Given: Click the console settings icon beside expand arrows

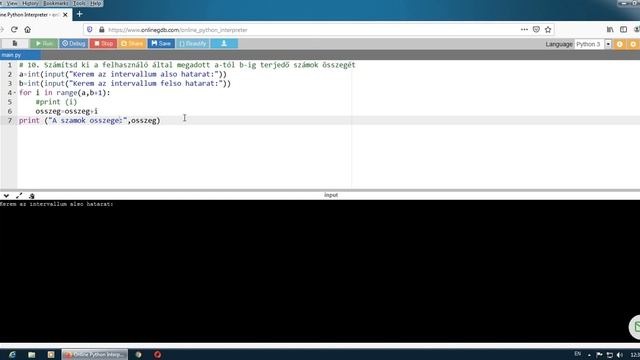Looking at the screenshot, I should (x=32, y=196).
